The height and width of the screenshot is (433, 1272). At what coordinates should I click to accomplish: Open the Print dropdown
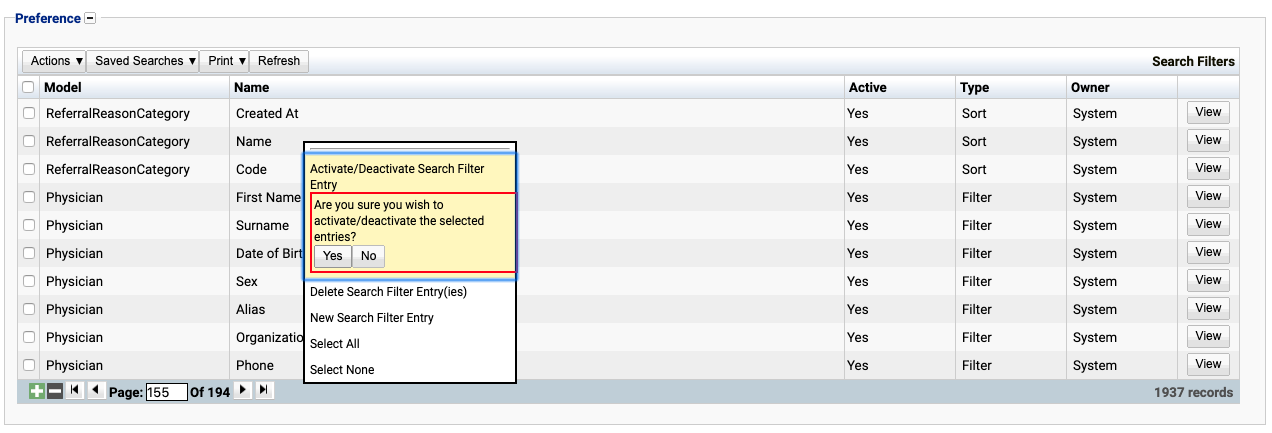225,61
